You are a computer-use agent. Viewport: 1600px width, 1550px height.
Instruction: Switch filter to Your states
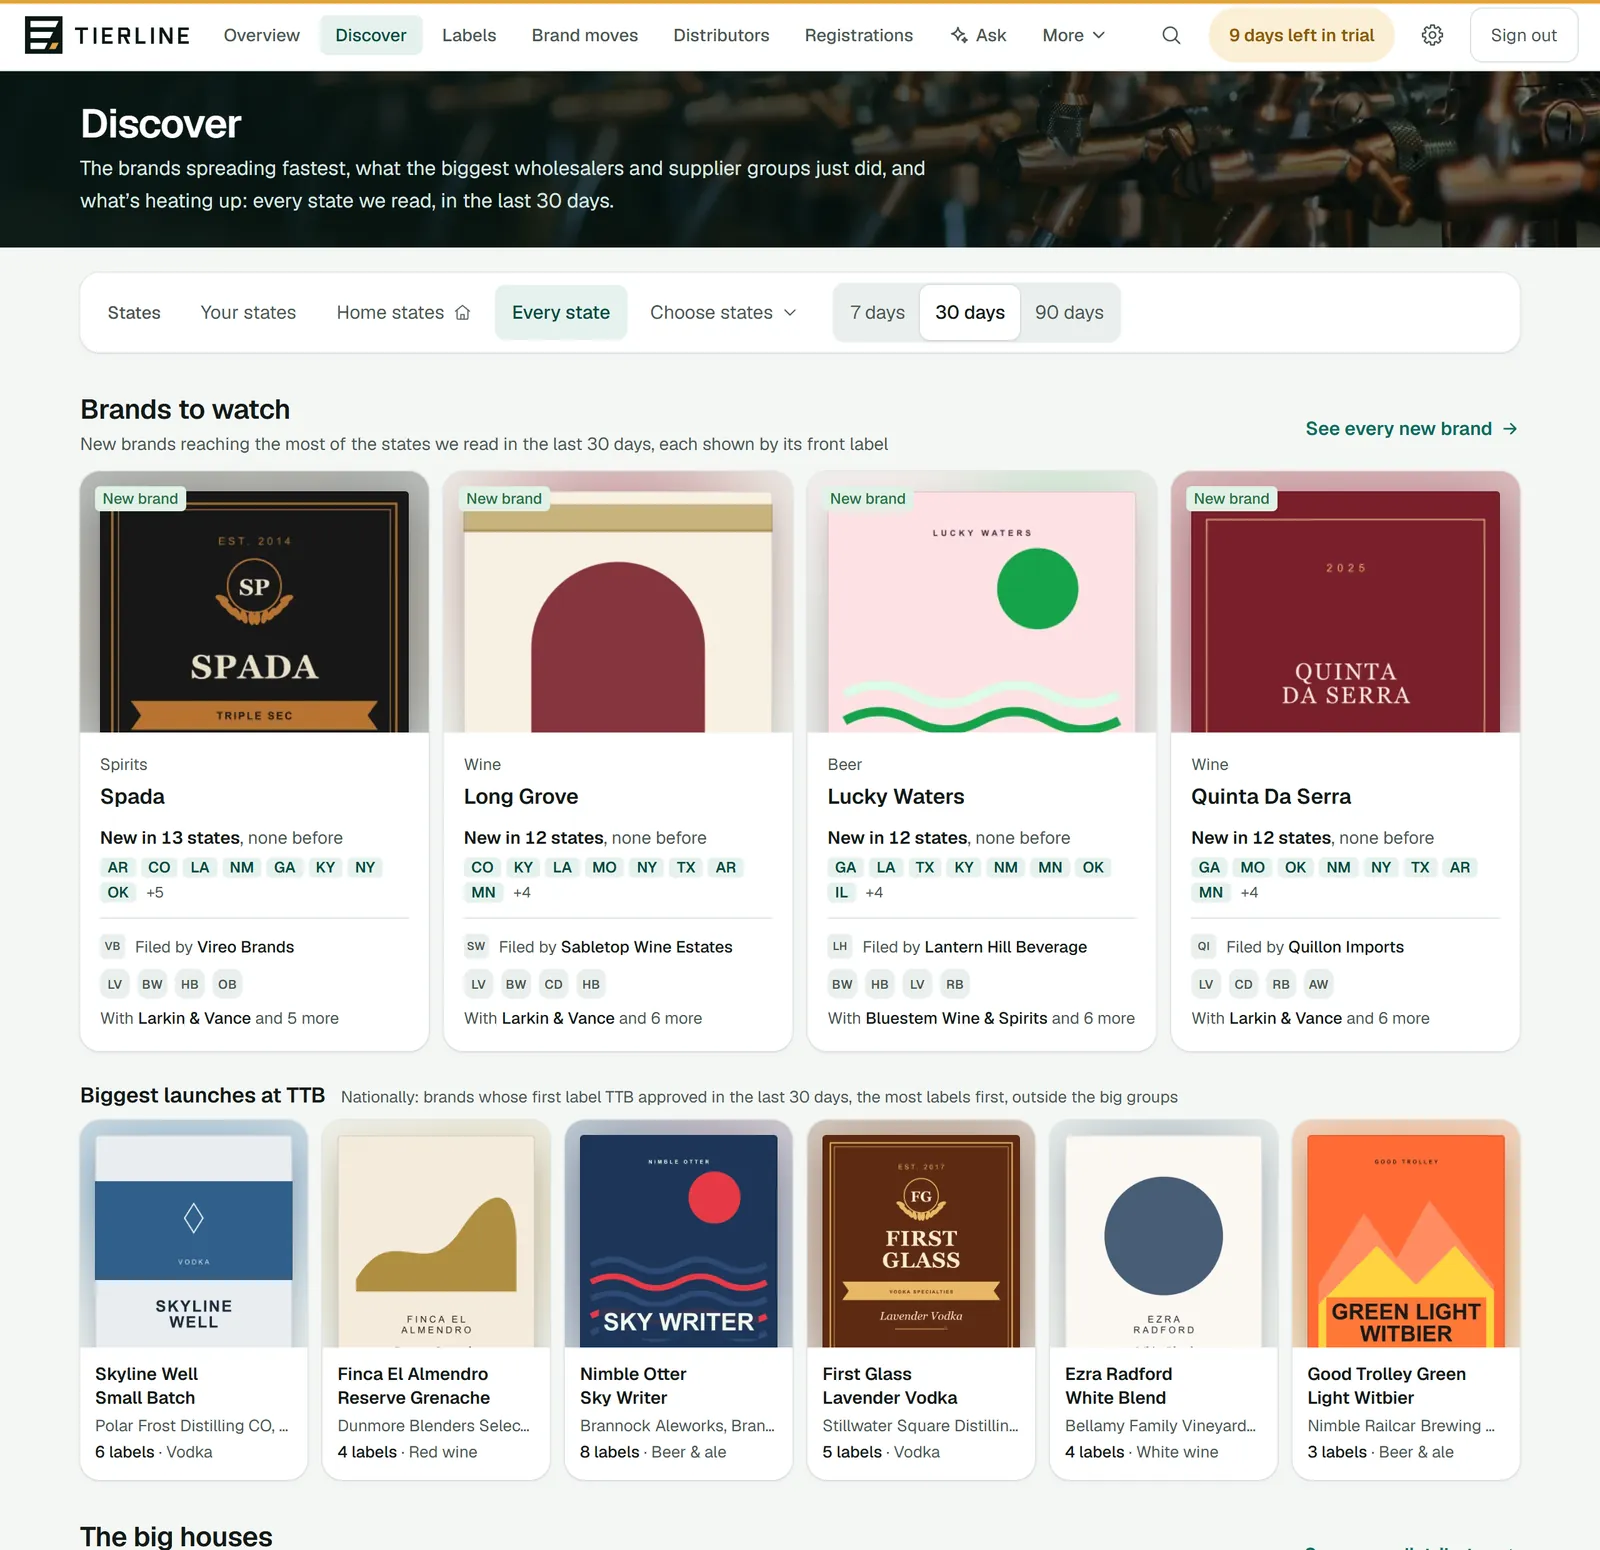[x=248, y=313]
